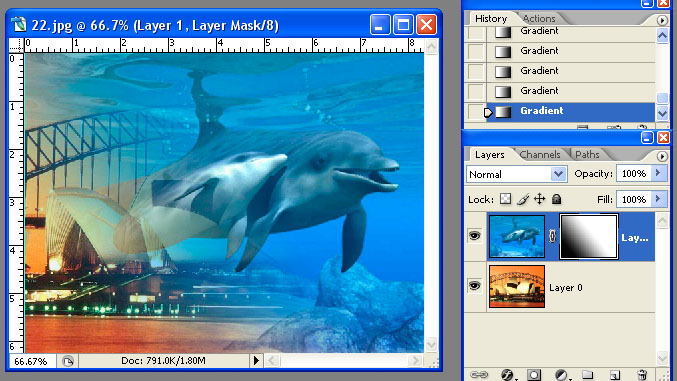Viewport: 677px width, 381px height.
Task: Click the Layers panel scroll up arrow
Action: click(662, 221)
